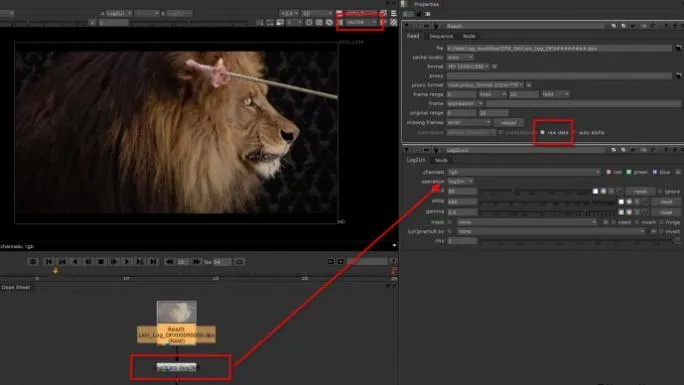Click reset button for gamma

[666, 212]
